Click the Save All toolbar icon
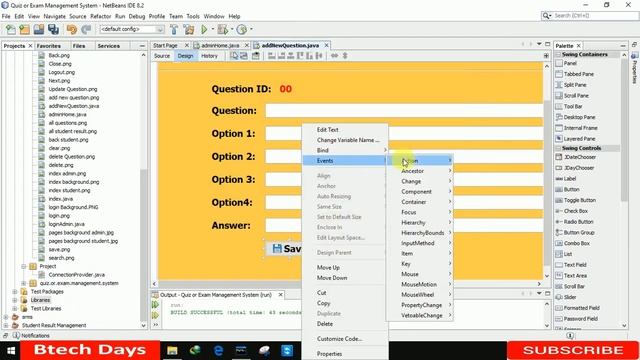 point(53,29)
